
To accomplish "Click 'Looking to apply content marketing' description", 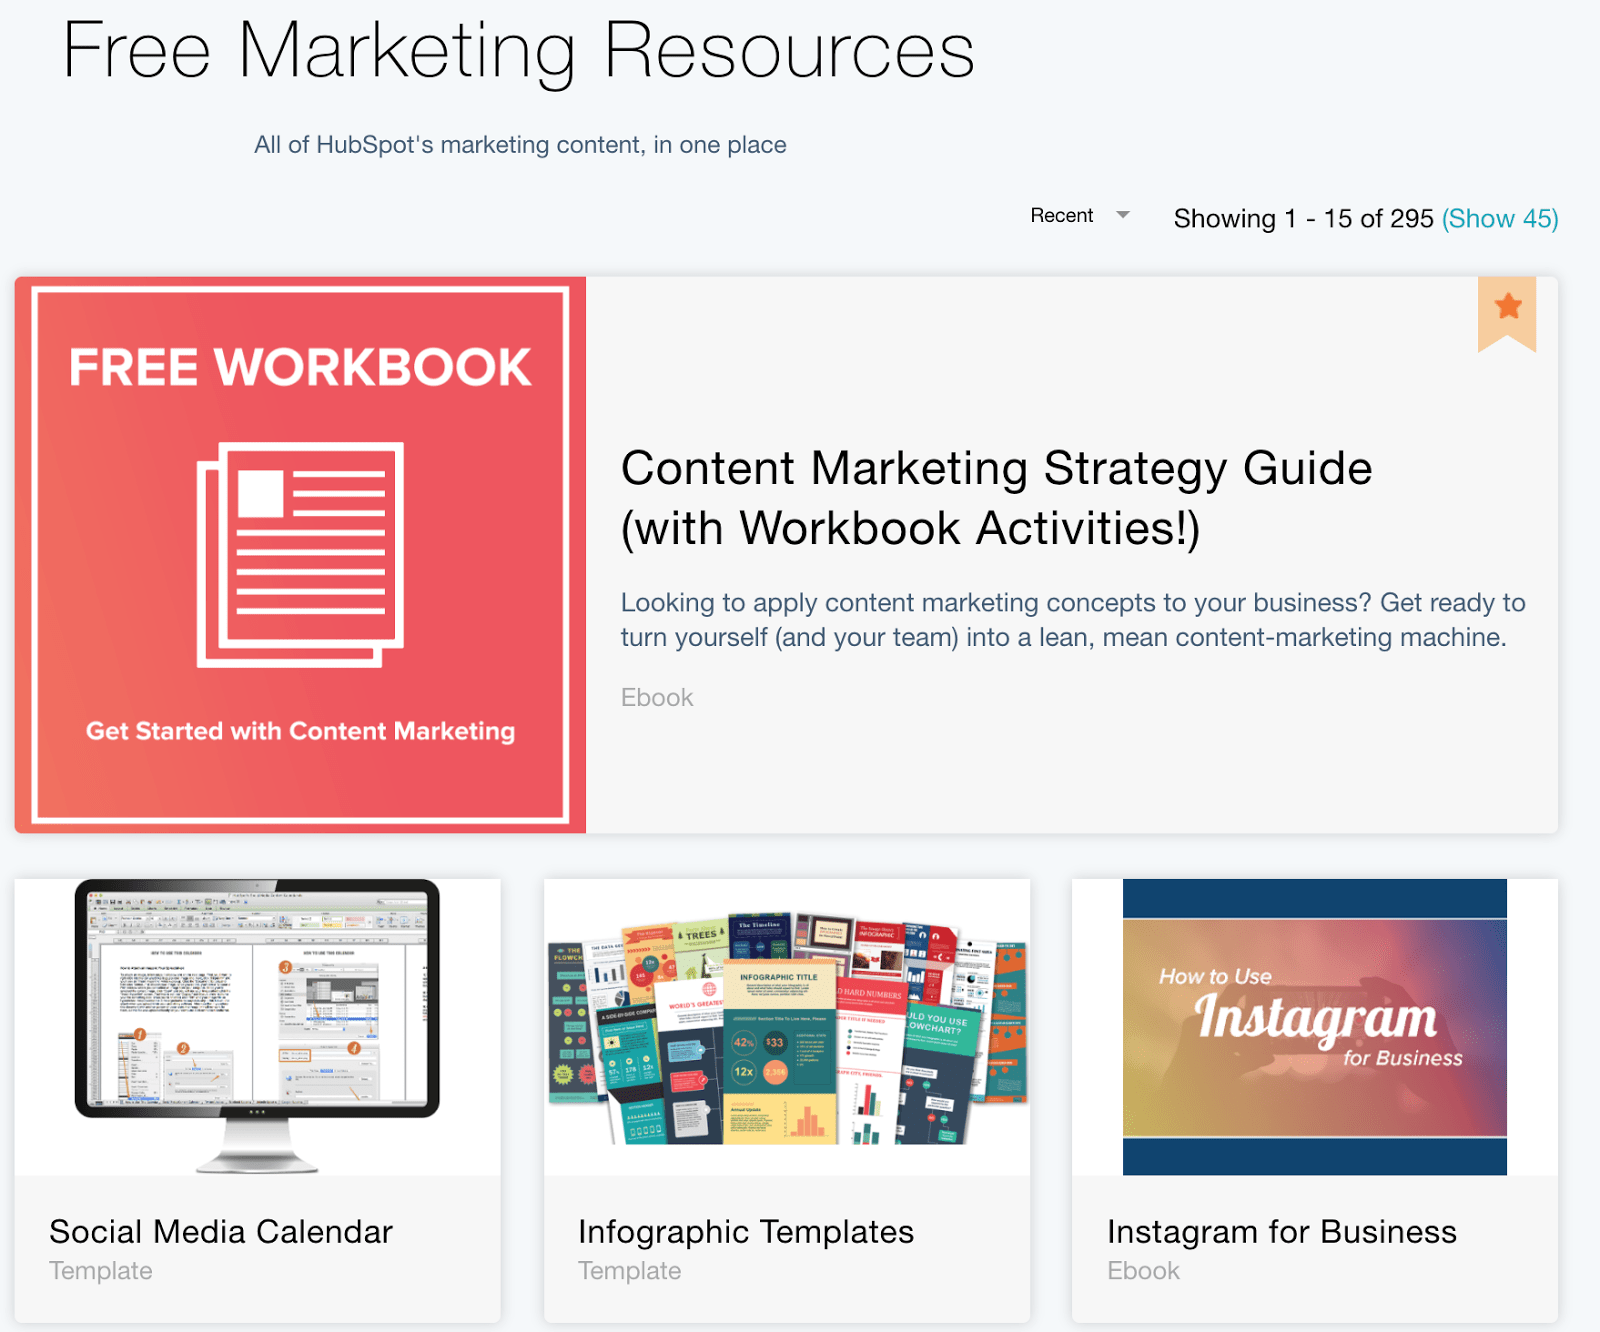I will (1073, 620).
